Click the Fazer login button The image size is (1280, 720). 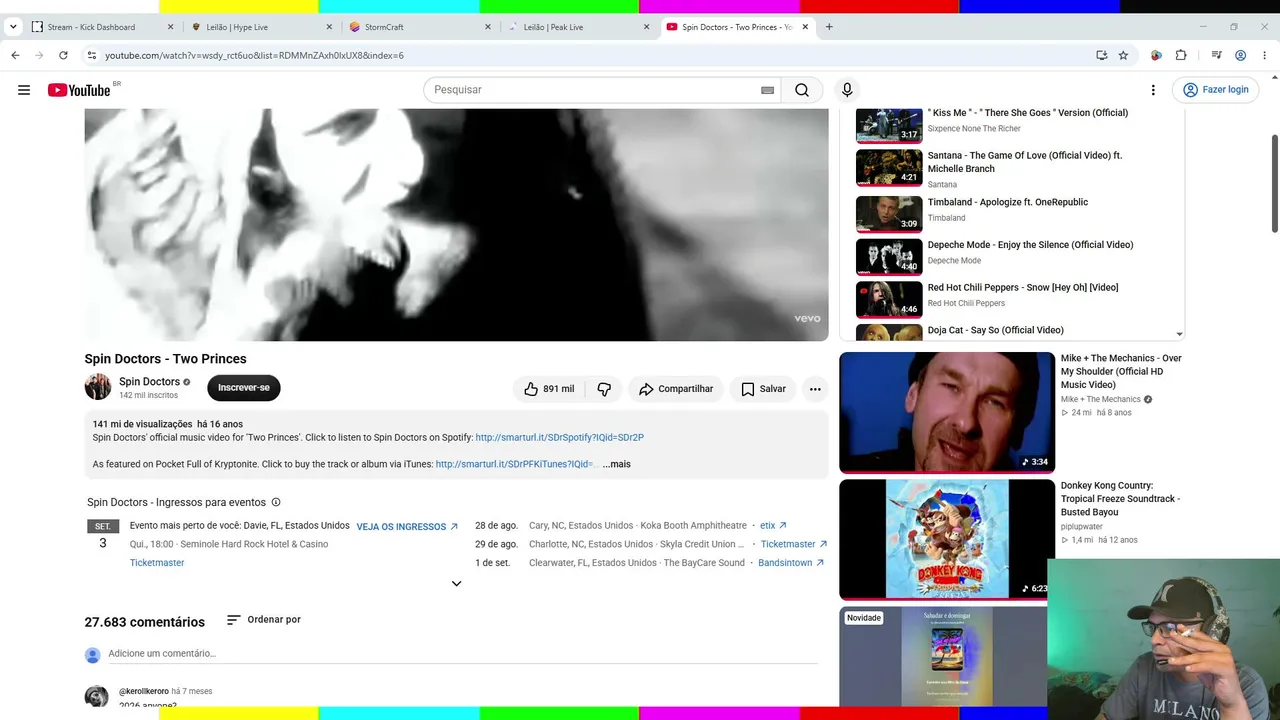(1216, 90)
